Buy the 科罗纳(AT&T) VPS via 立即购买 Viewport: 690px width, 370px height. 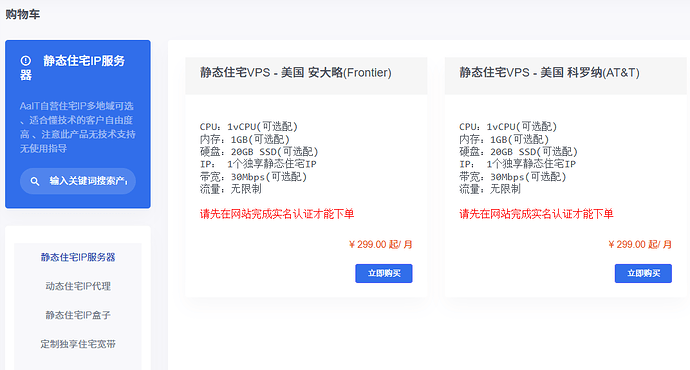pyautogui.click(x=643, y=273)
